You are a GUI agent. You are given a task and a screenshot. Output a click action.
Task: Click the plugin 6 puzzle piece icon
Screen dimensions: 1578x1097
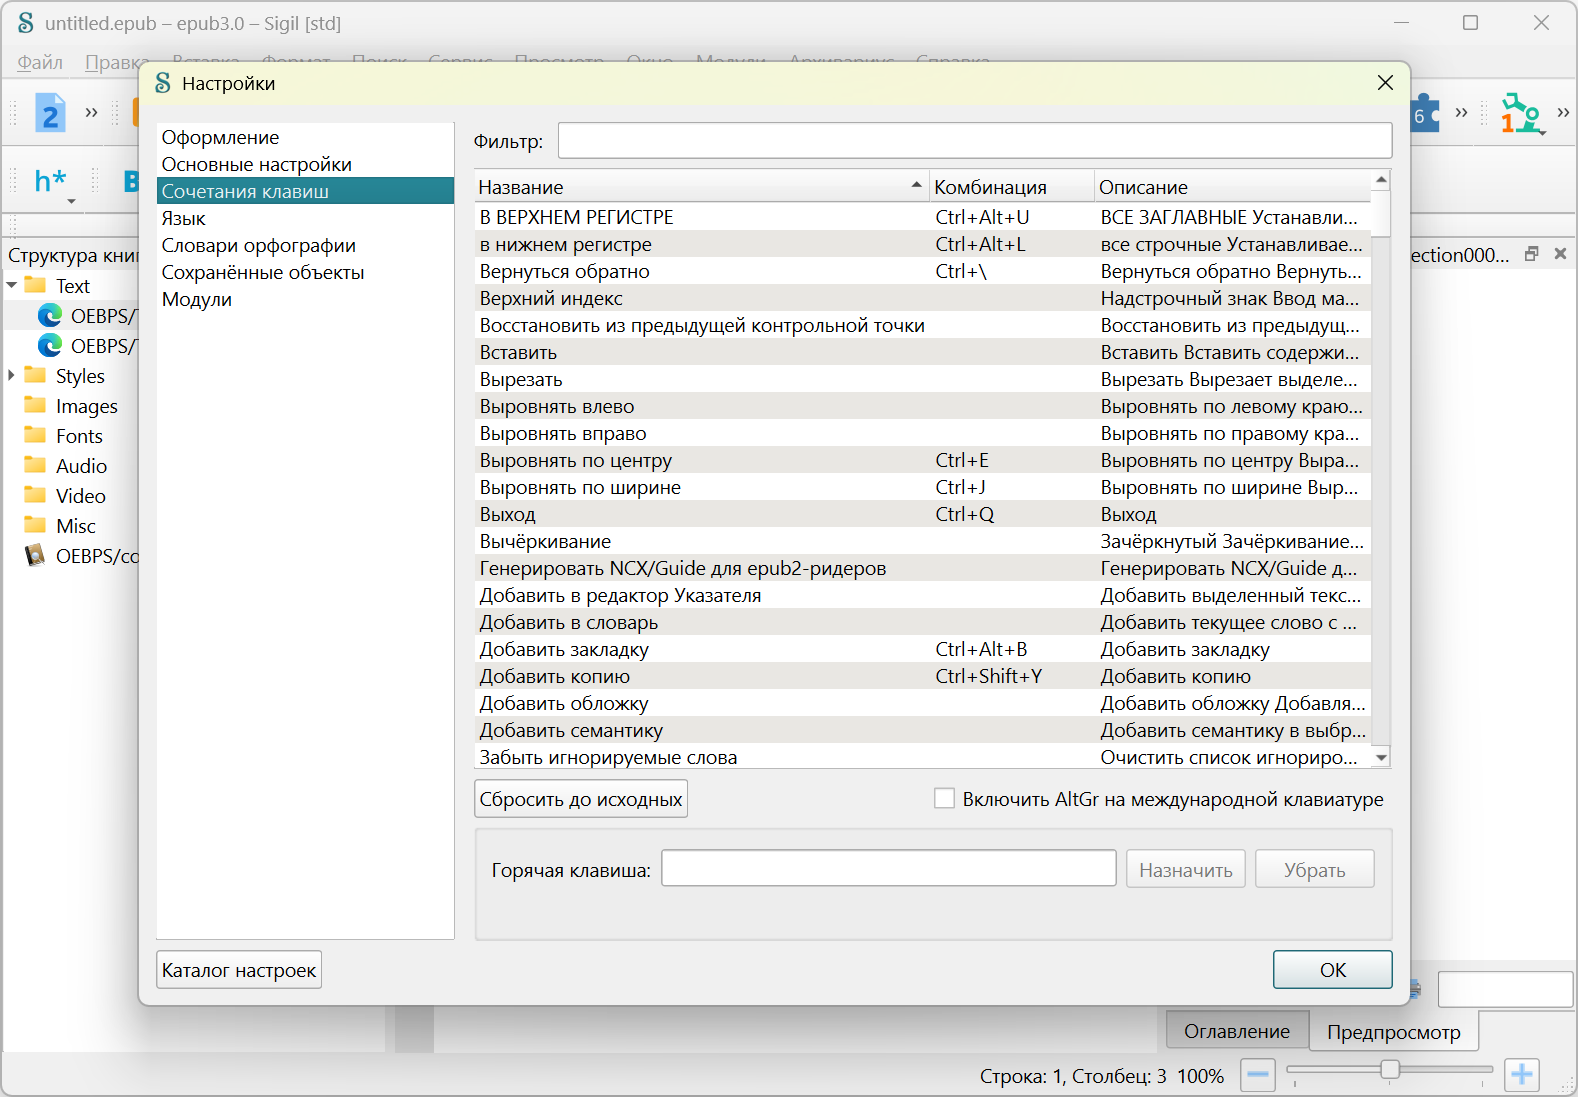click(x=1424, y=115)
